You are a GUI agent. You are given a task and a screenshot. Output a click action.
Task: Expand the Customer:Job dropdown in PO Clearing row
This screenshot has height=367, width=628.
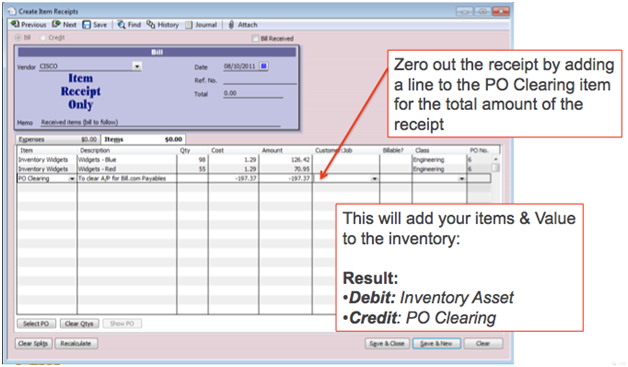pyautogui.click(x=374, y=179)
